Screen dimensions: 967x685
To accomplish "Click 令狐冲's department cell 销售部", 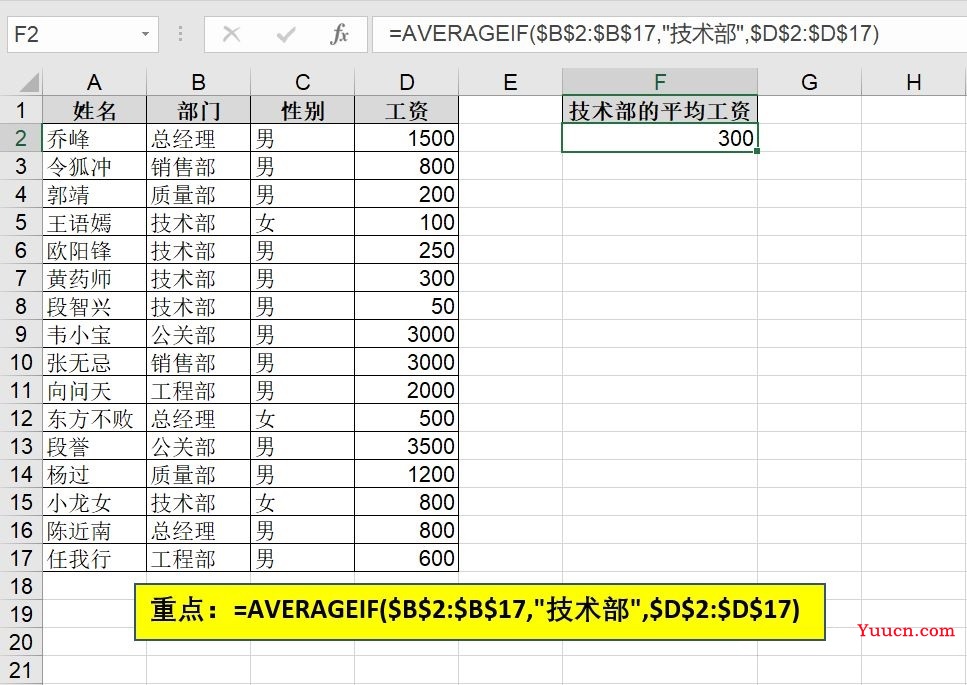I will (x=198, y=166).
